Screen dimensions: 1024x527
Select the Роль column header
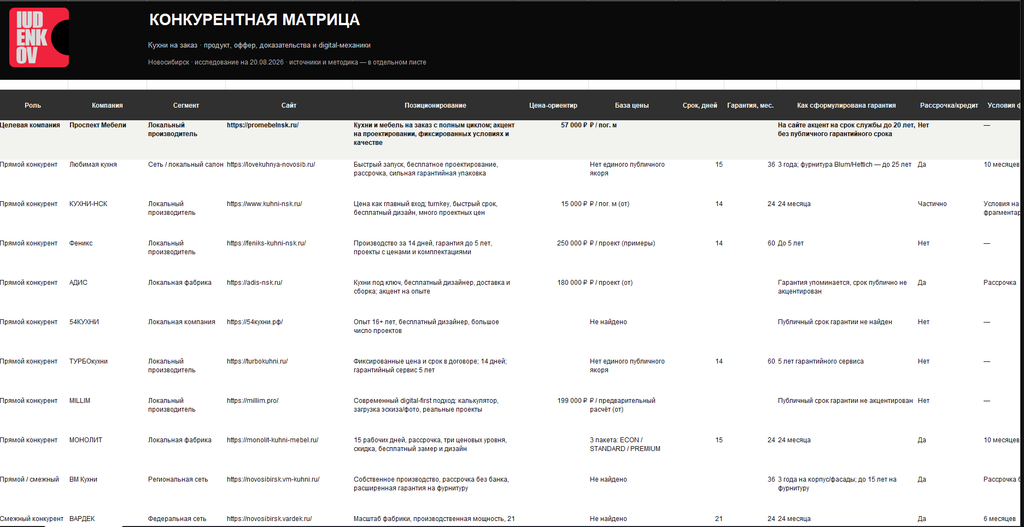click(x=33, y=105)
